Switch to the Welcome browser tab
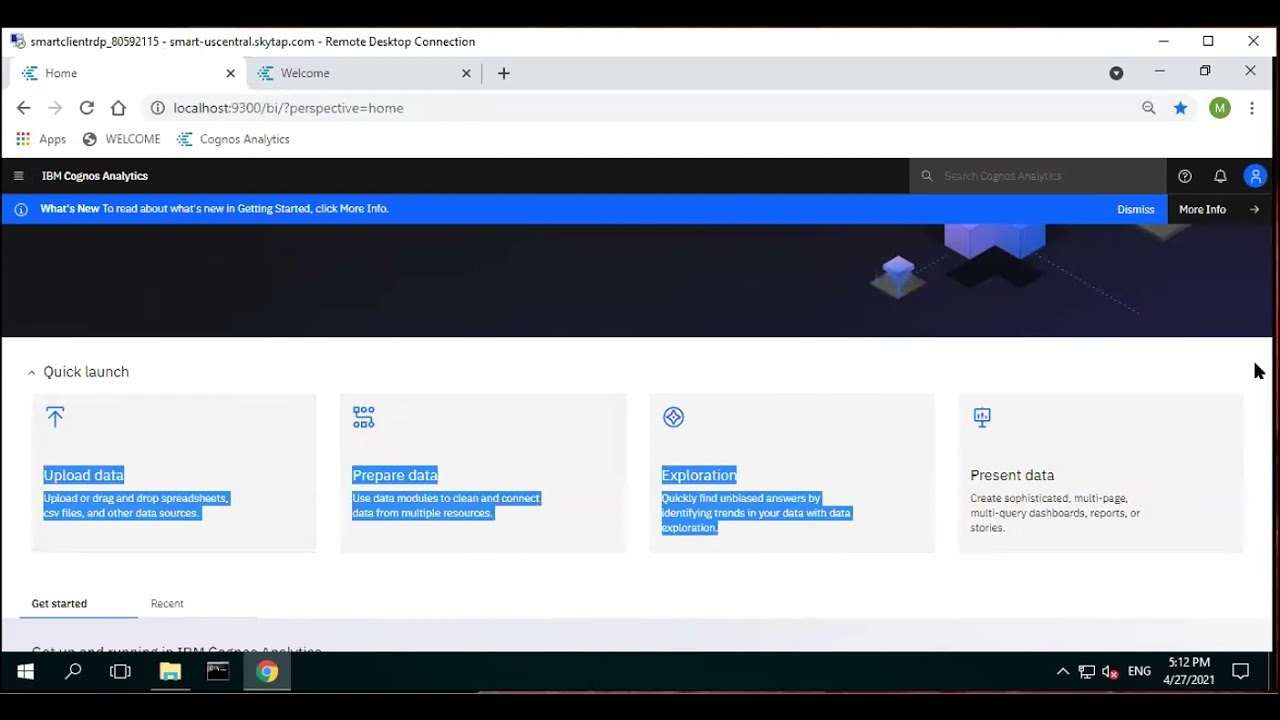This screenshot has width=1280, height=720. (364, 73)
